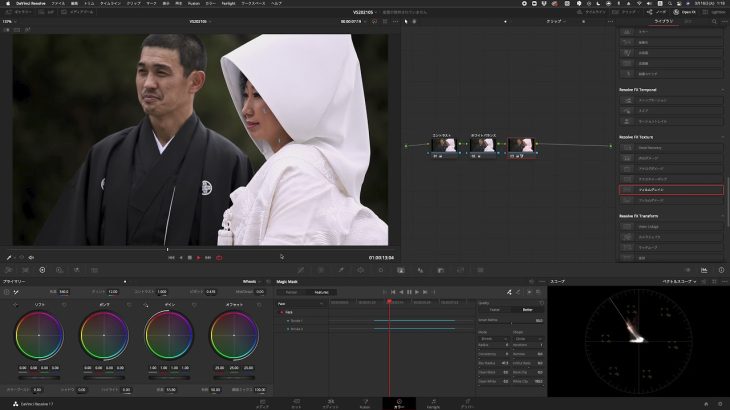Show the scopes panel icon
The height and width of the screenshot is (410, 730).
(x=704, y=270)
